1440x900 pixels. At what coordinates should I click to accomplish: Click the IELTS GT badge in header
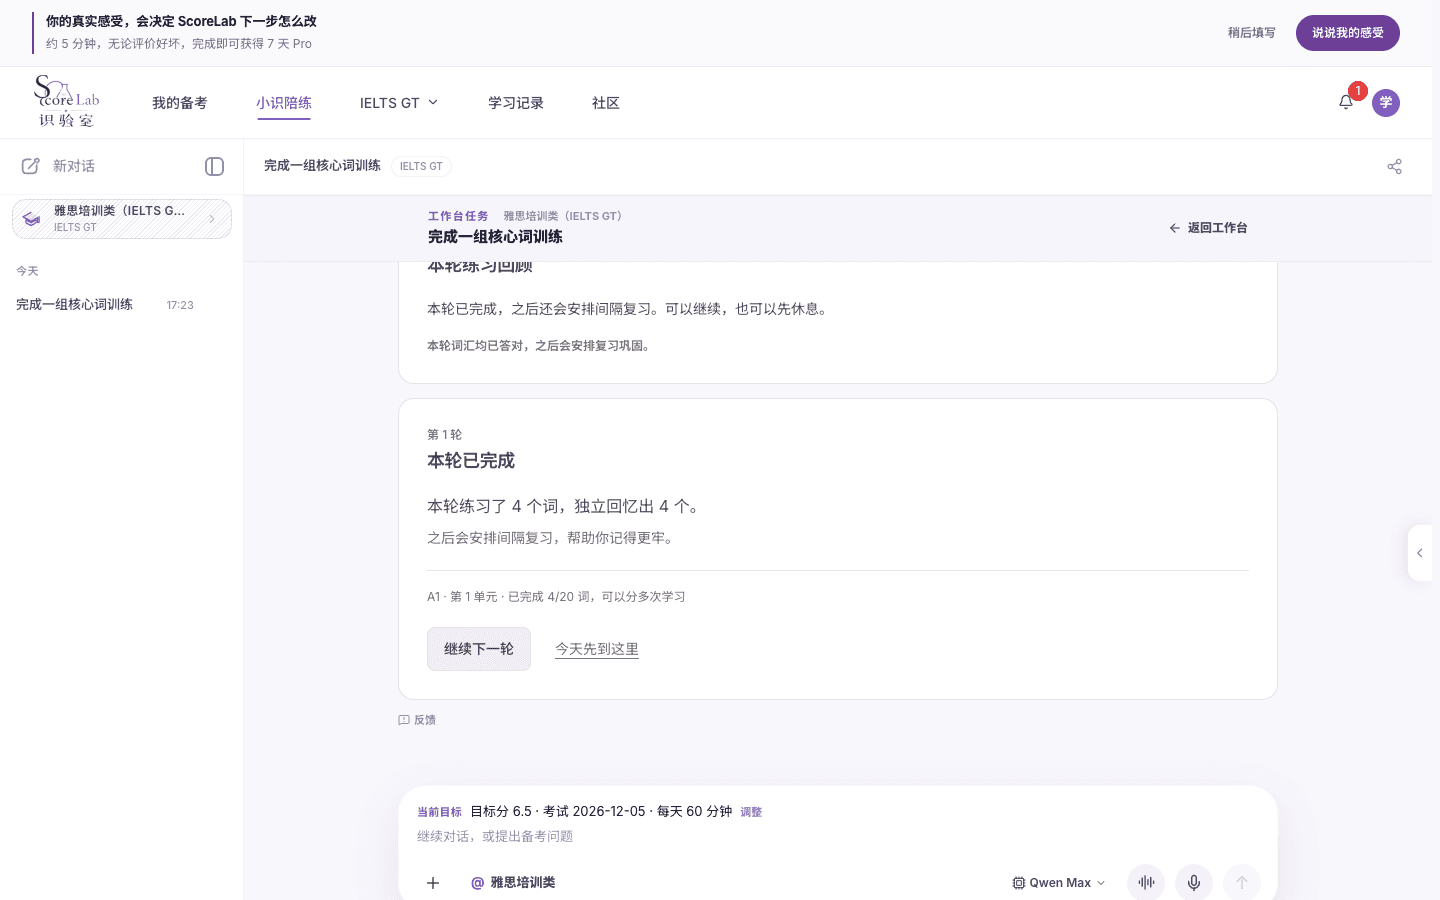pos(421,166)
